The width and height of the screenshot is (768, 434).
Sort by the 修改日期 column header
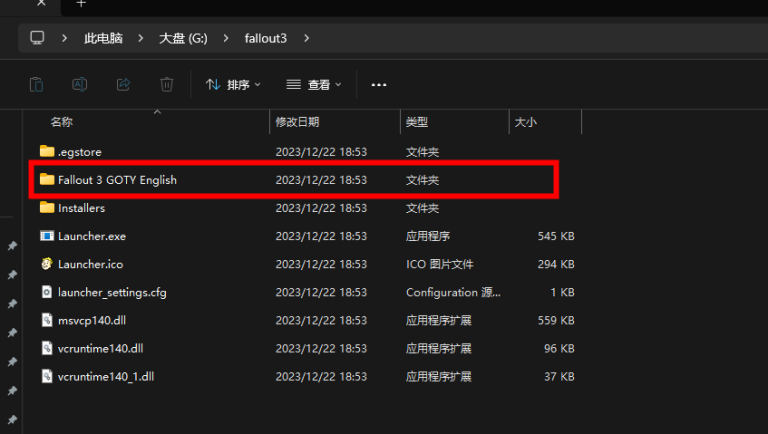coord(297,122)
